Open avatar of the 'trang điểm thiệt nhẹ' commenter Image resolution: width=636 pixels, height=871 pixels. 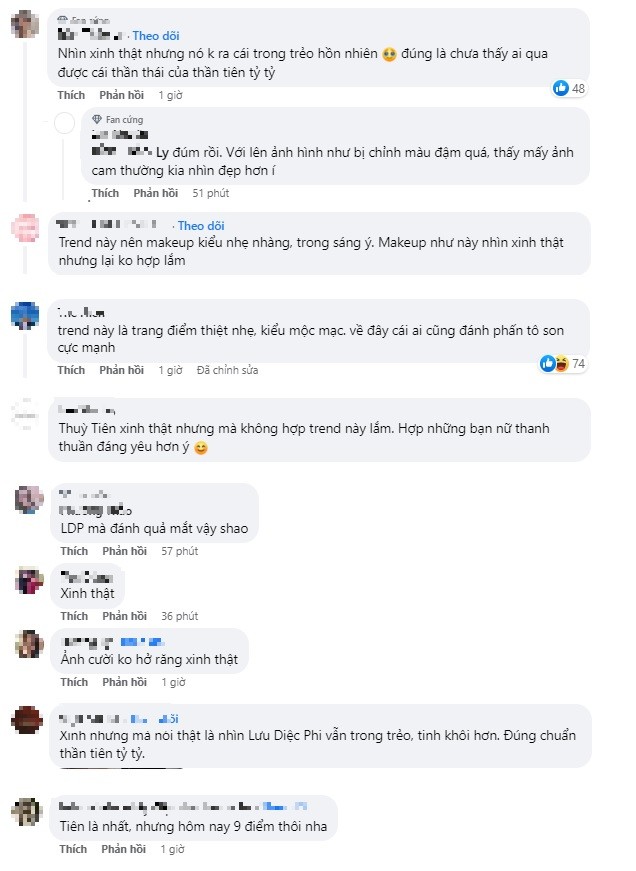tap(26, 314)
